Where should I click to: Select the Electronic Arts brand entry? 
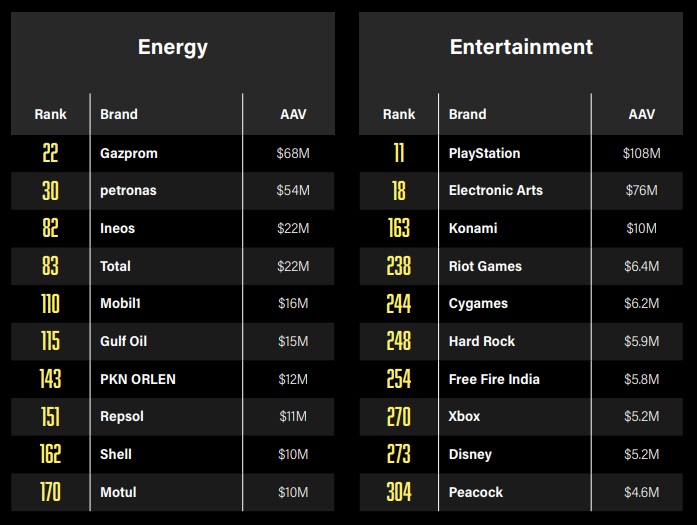click(496, 190)
